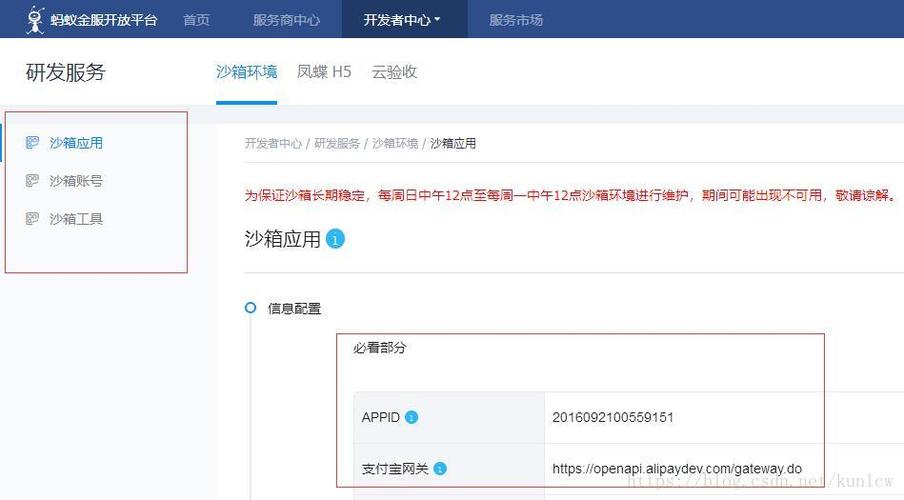Switch to the 凤蝶 H5 tab
904x500 pixels.
click(x=324, y=72)
